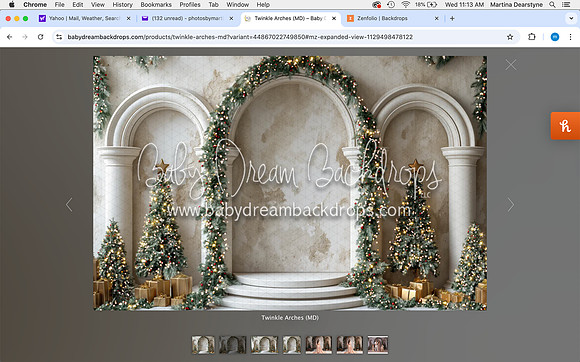Click the battery status indicator
This screenshot has height=362, width=580.
[x=426, y=5]
